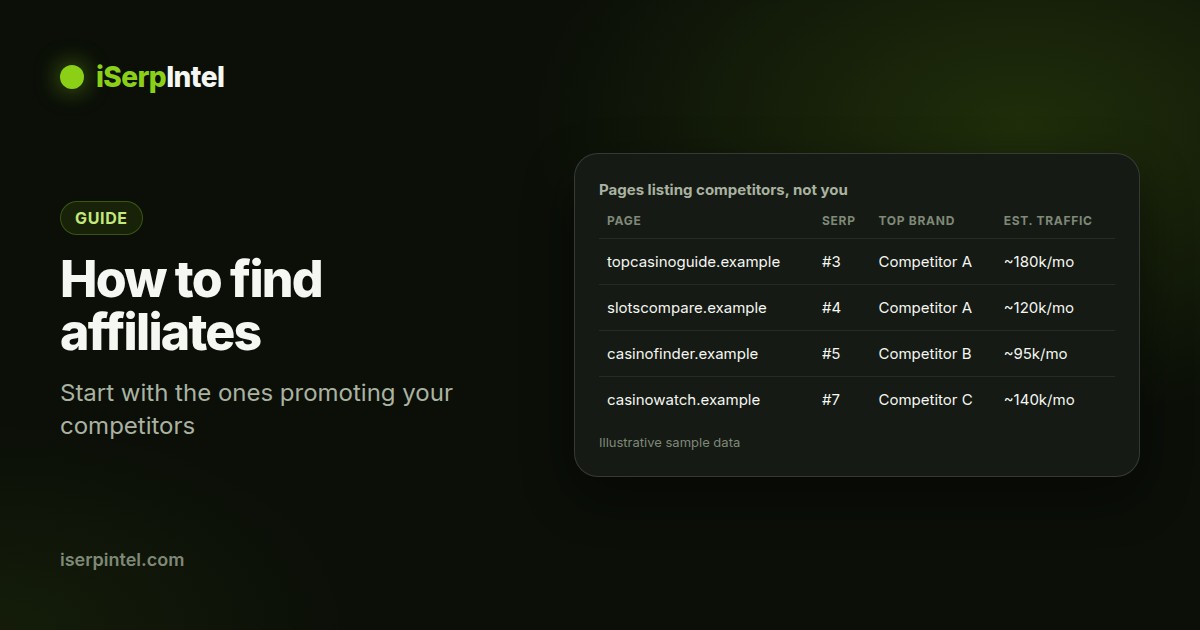Click the ~140k/mo traffic value
Viewport: 1200px width, 630px height.
1039,400
